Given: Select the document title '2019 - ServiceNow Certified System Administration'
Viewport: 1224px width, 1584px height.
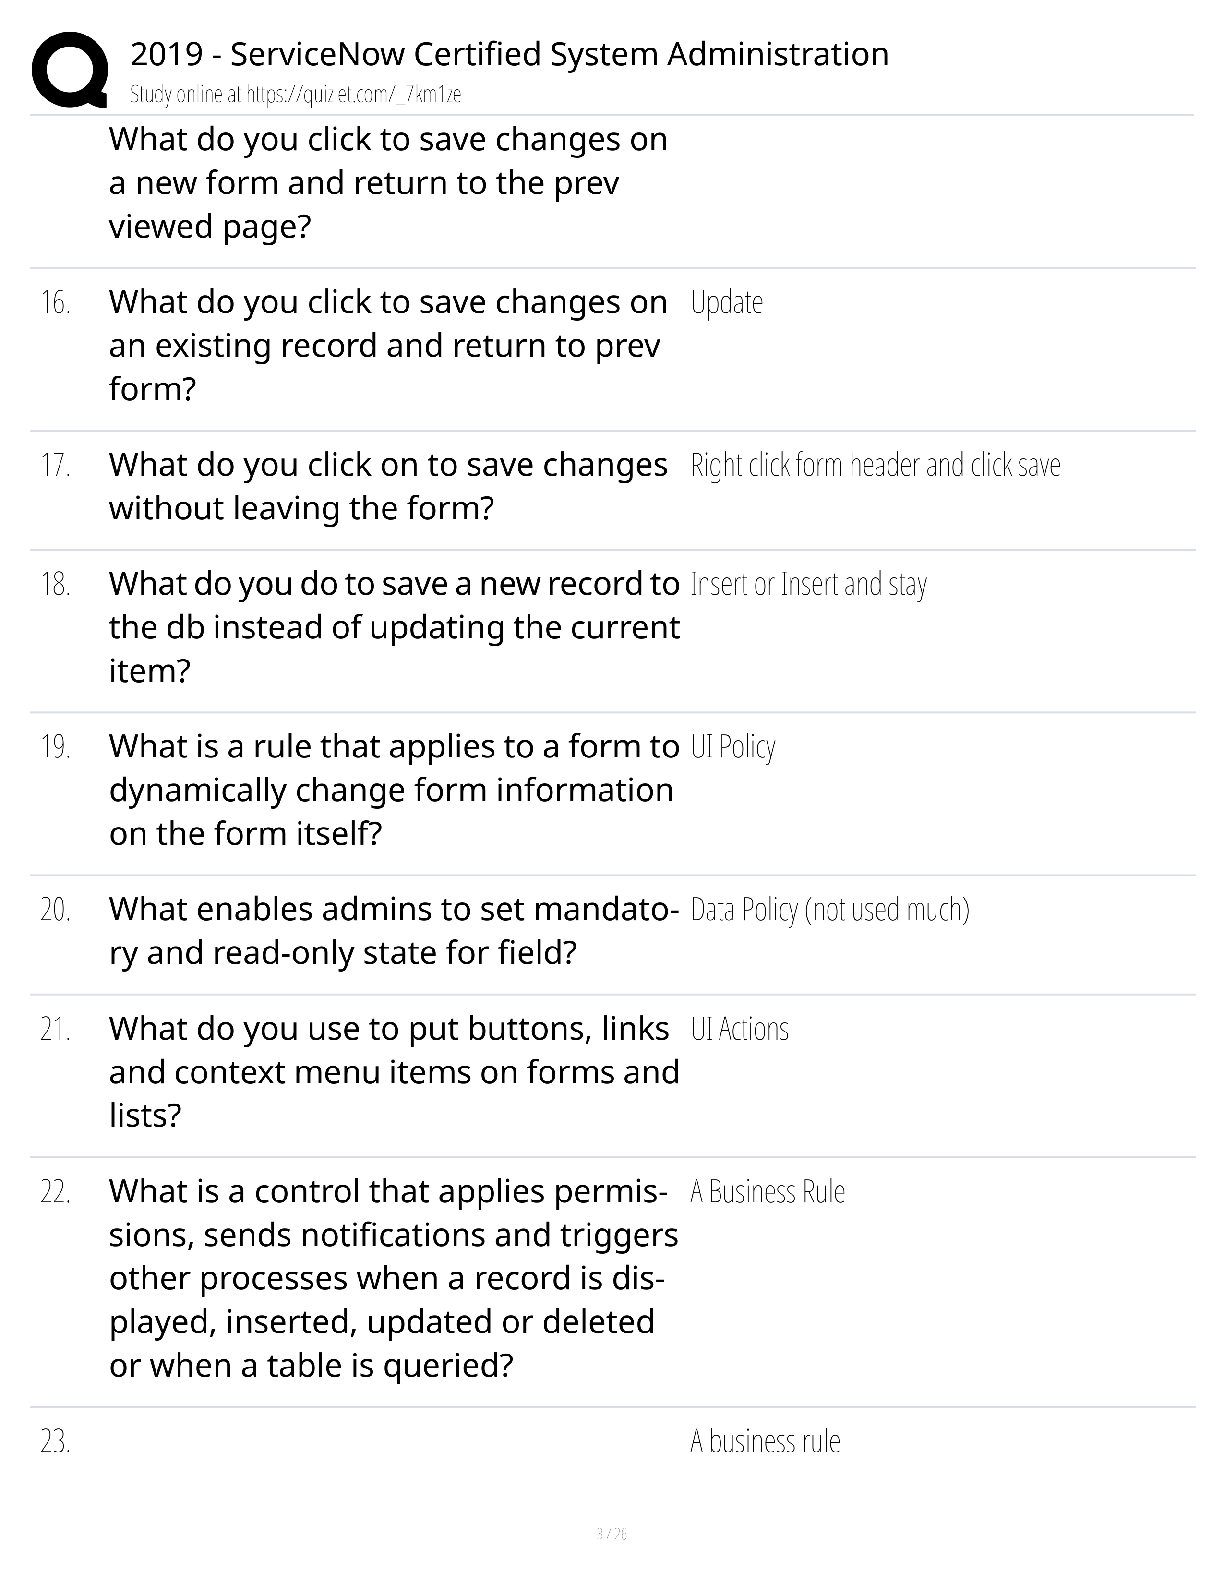Looking at the screenshot, I should coord(509,54).
